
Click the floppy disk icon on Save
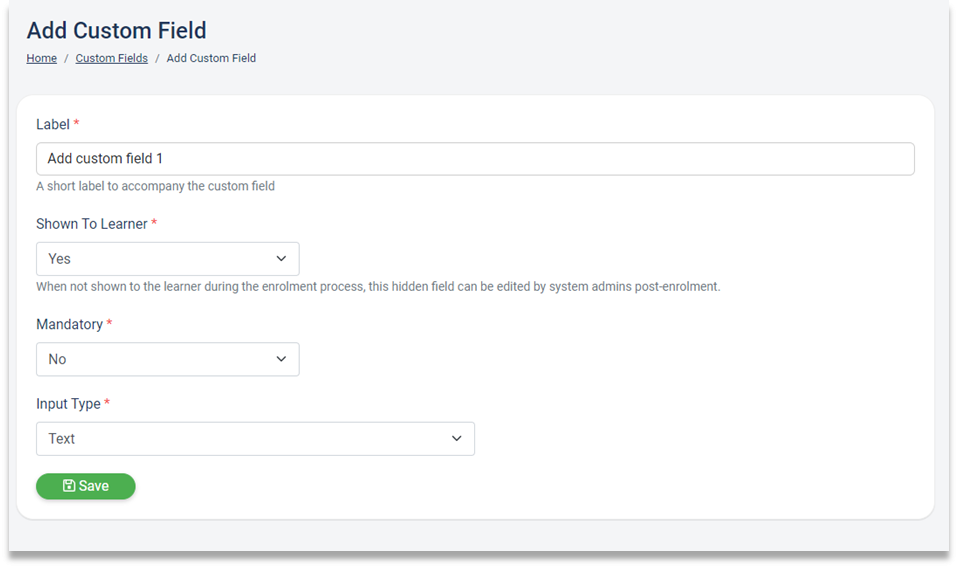[69, 486]
